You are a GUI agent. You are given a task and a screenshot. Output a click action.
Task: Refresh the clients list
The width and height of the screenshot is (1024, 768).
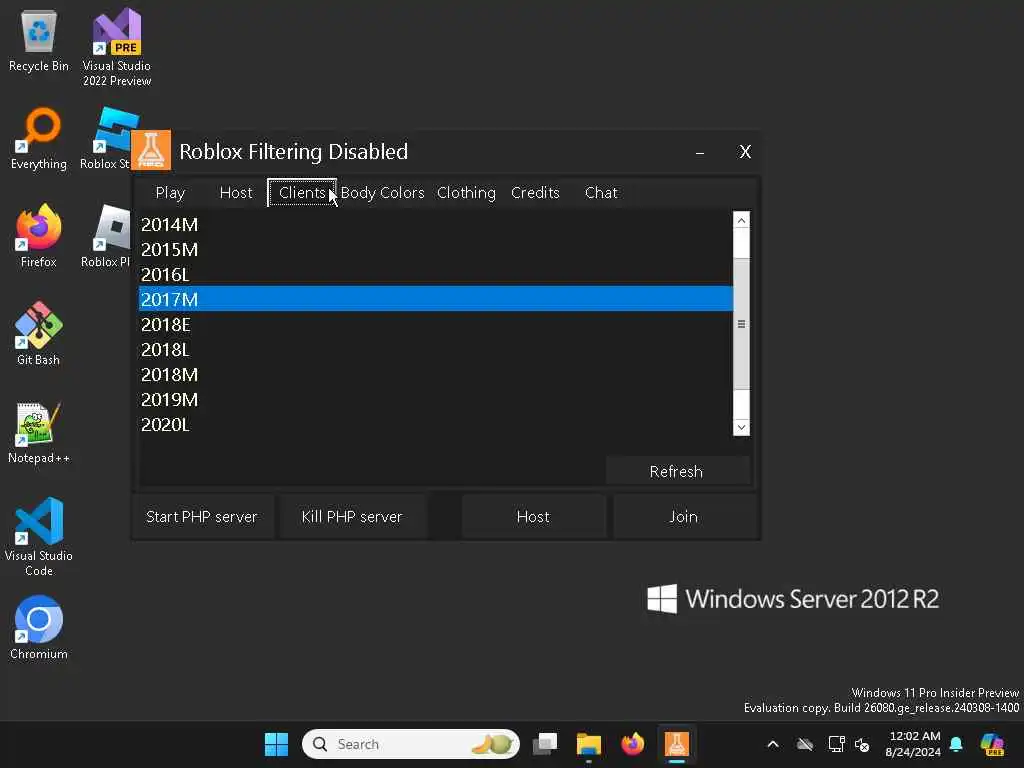coord(677,471)
